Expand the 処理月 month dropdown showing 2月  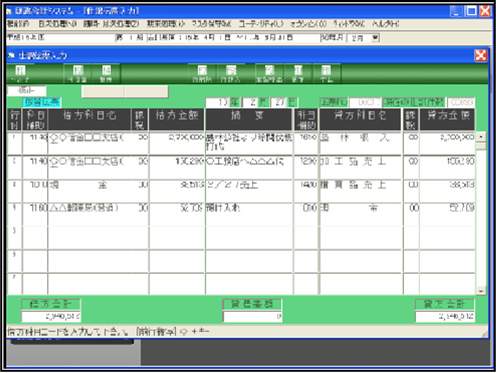click(x=375, y=38)
